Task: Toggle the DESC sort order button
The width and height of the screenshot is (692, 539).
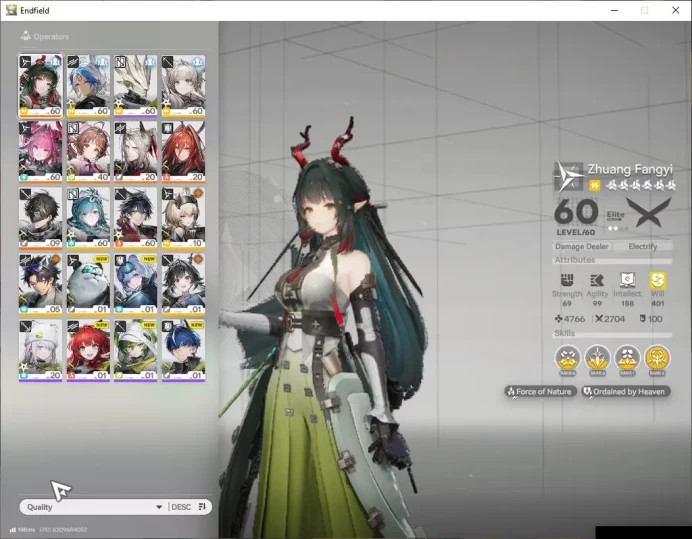Action: coord(189,507)
